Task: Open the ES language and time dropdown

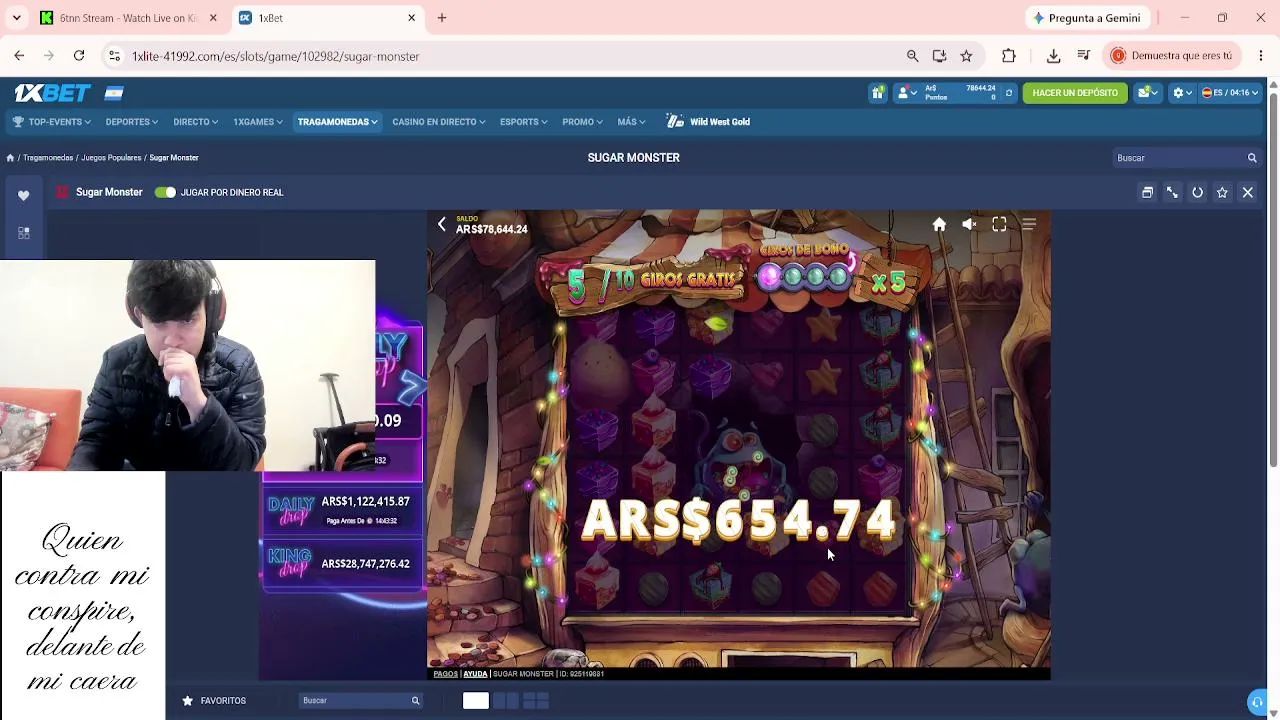Action: click(1229, 93)
